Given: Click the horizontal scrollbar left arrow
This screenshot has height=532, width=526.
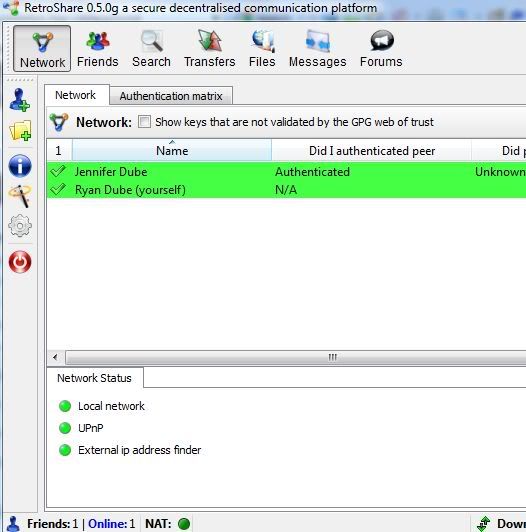Looking at the screenshot, I should point(55,357).
